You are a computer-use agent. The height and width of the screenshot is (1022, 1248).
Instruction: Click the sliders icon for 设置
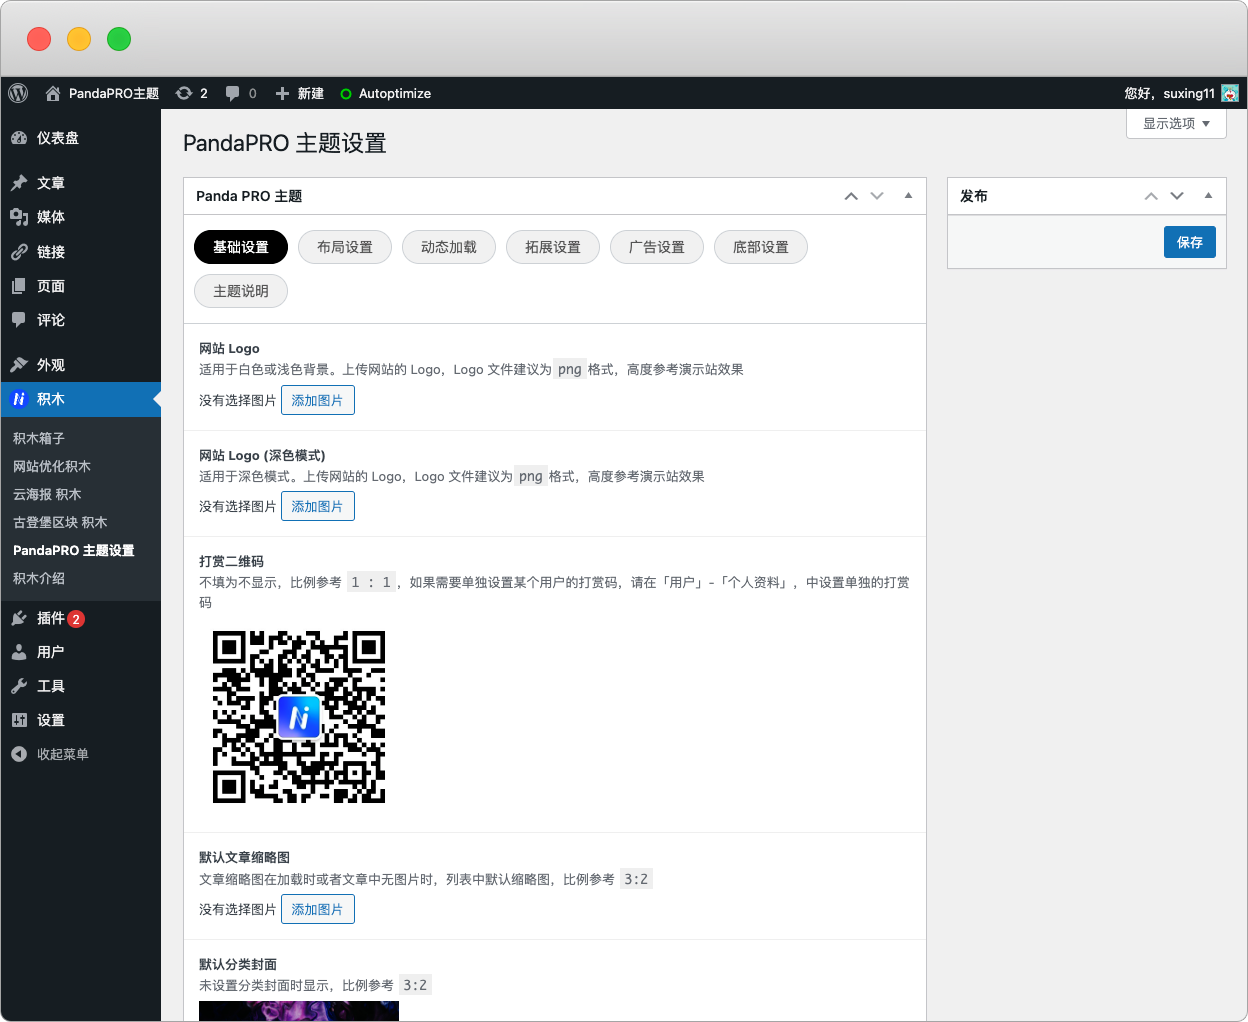click(19, 720)
